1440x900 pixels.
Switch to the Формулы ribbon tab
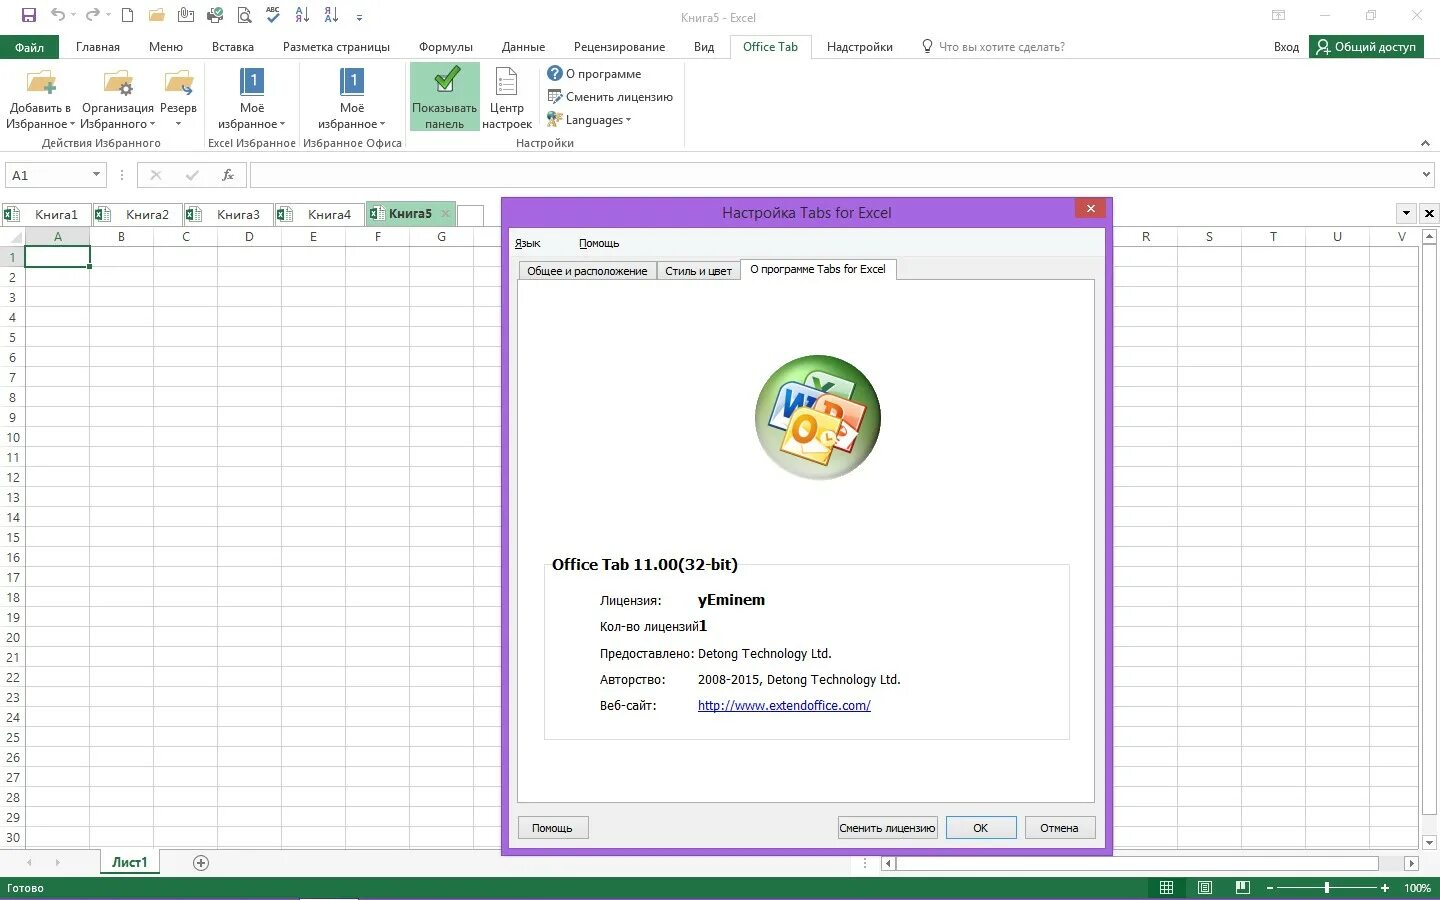coord(446,47)
